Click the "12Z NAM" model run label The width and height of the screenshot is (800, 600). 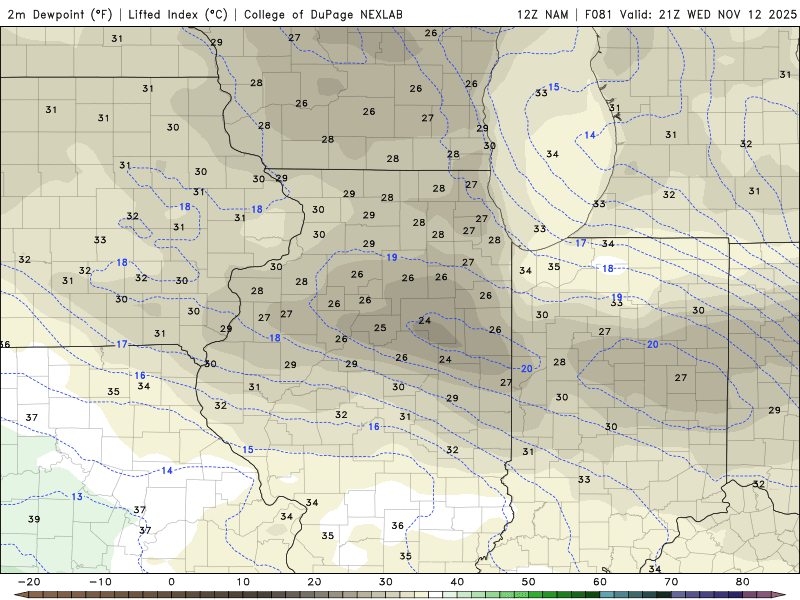[542, 15]
